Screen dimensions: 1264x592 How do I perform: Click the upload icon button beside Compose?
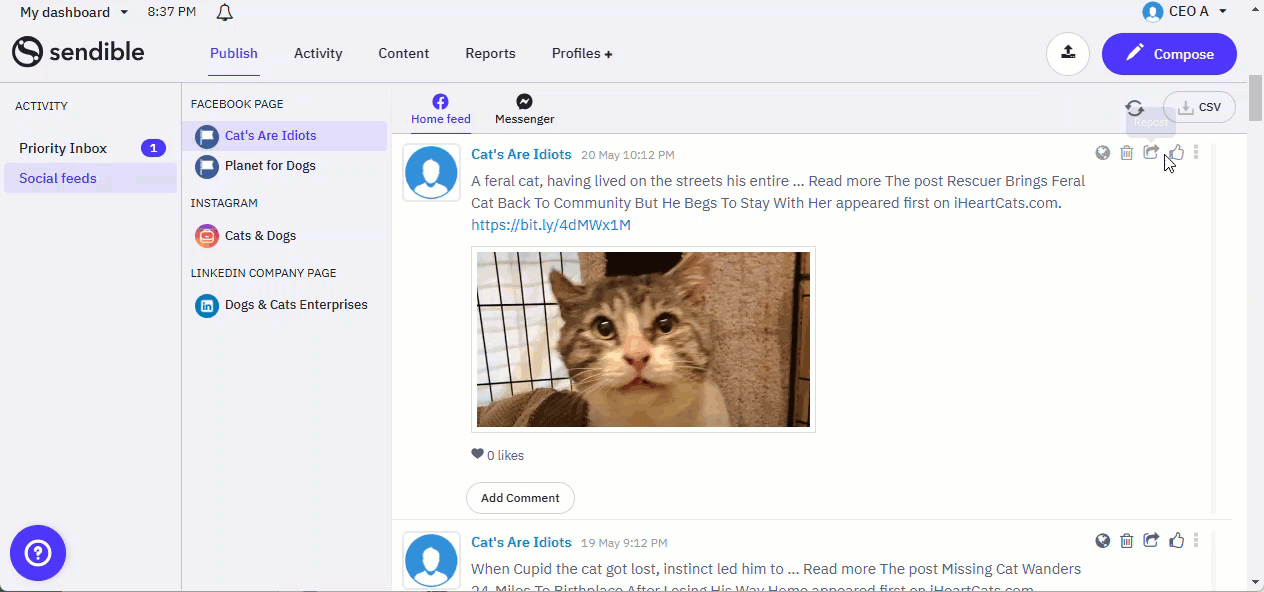[1068, 54]
